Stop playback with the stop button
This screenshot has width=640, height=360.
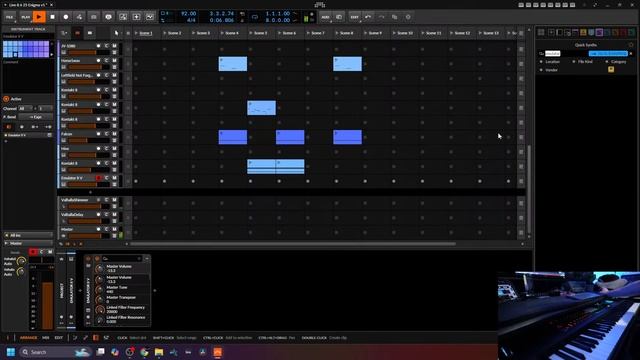[53, 17]
